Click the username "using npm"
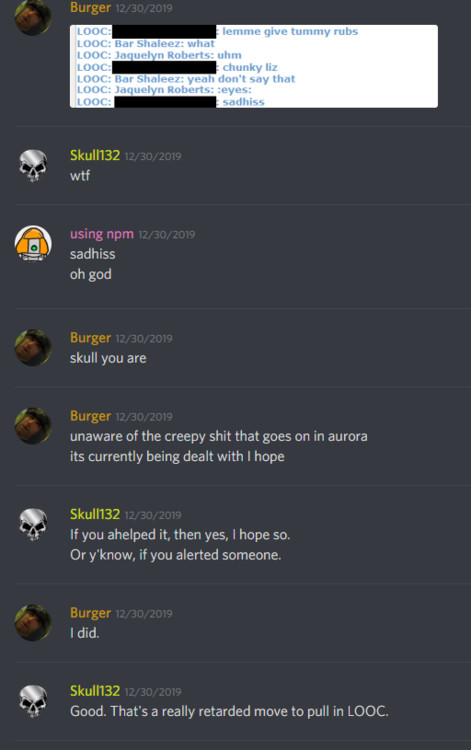 point(102,234)
